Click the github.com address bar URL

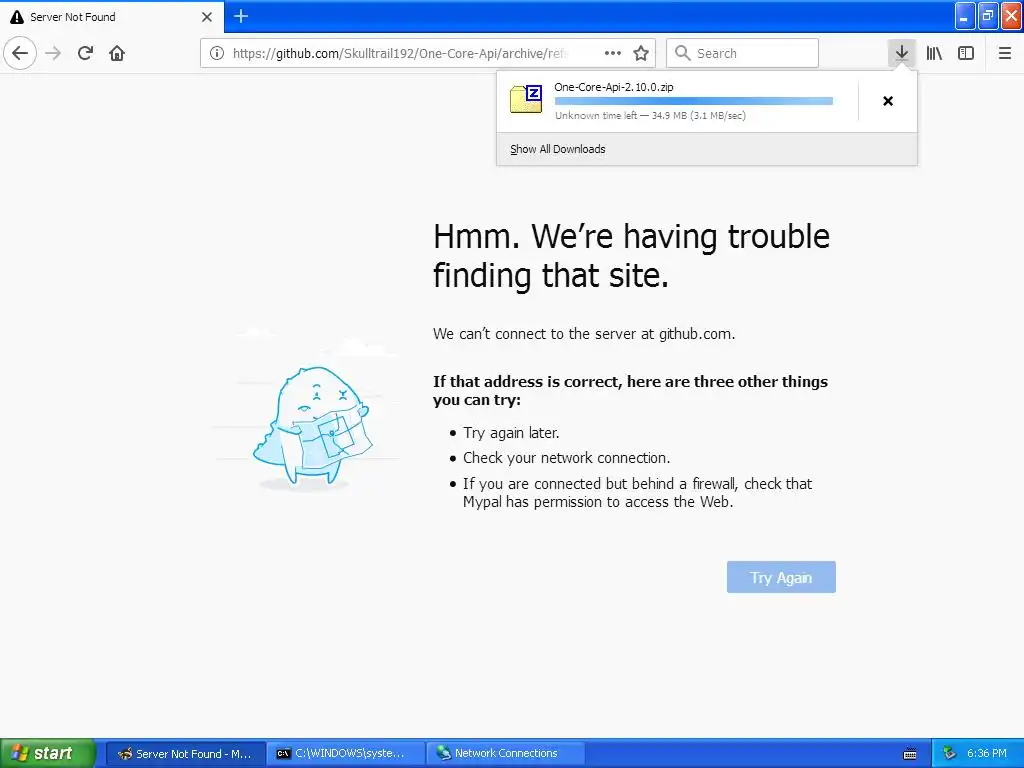[x=400, y=53]
